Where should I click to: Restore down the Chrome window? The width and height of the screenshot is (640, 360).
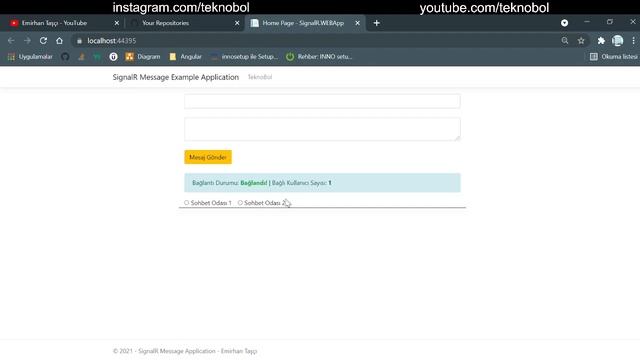pyautogui.click(x=610, y=22)
